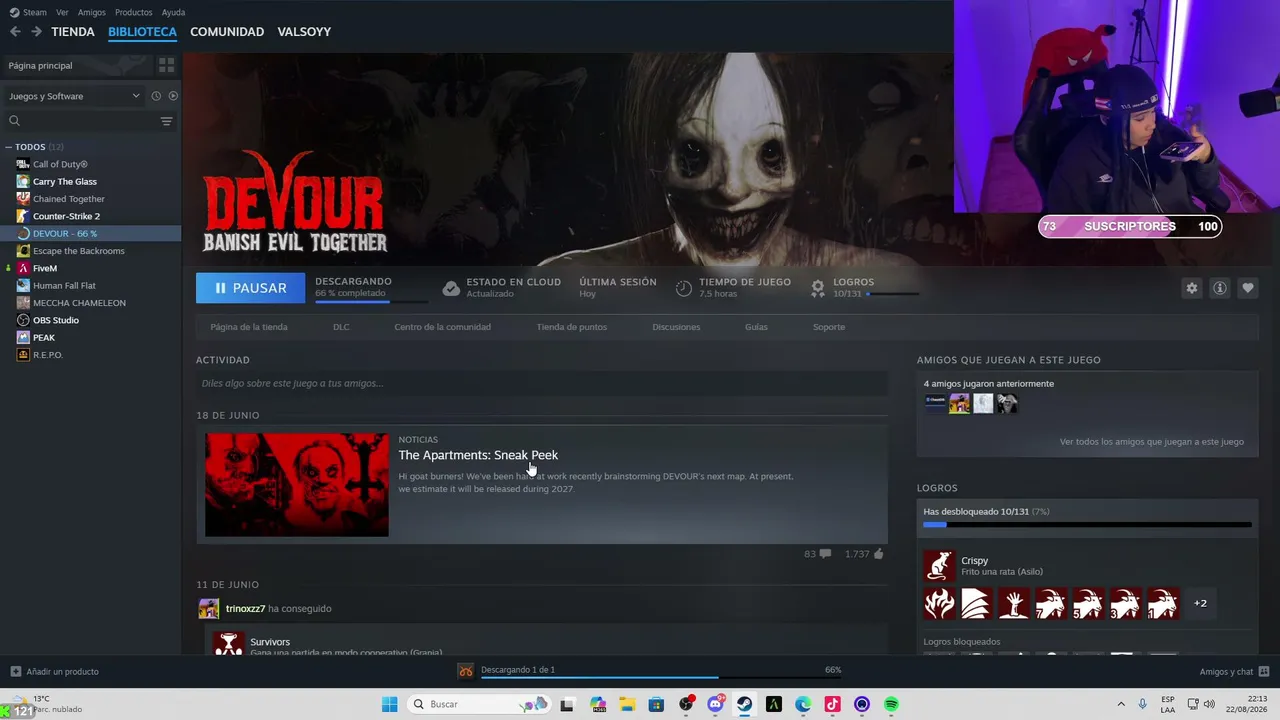Viewport: 1280px width, 720px height.
Task: Open the Windows Start menu
Action: coord(389,704)
